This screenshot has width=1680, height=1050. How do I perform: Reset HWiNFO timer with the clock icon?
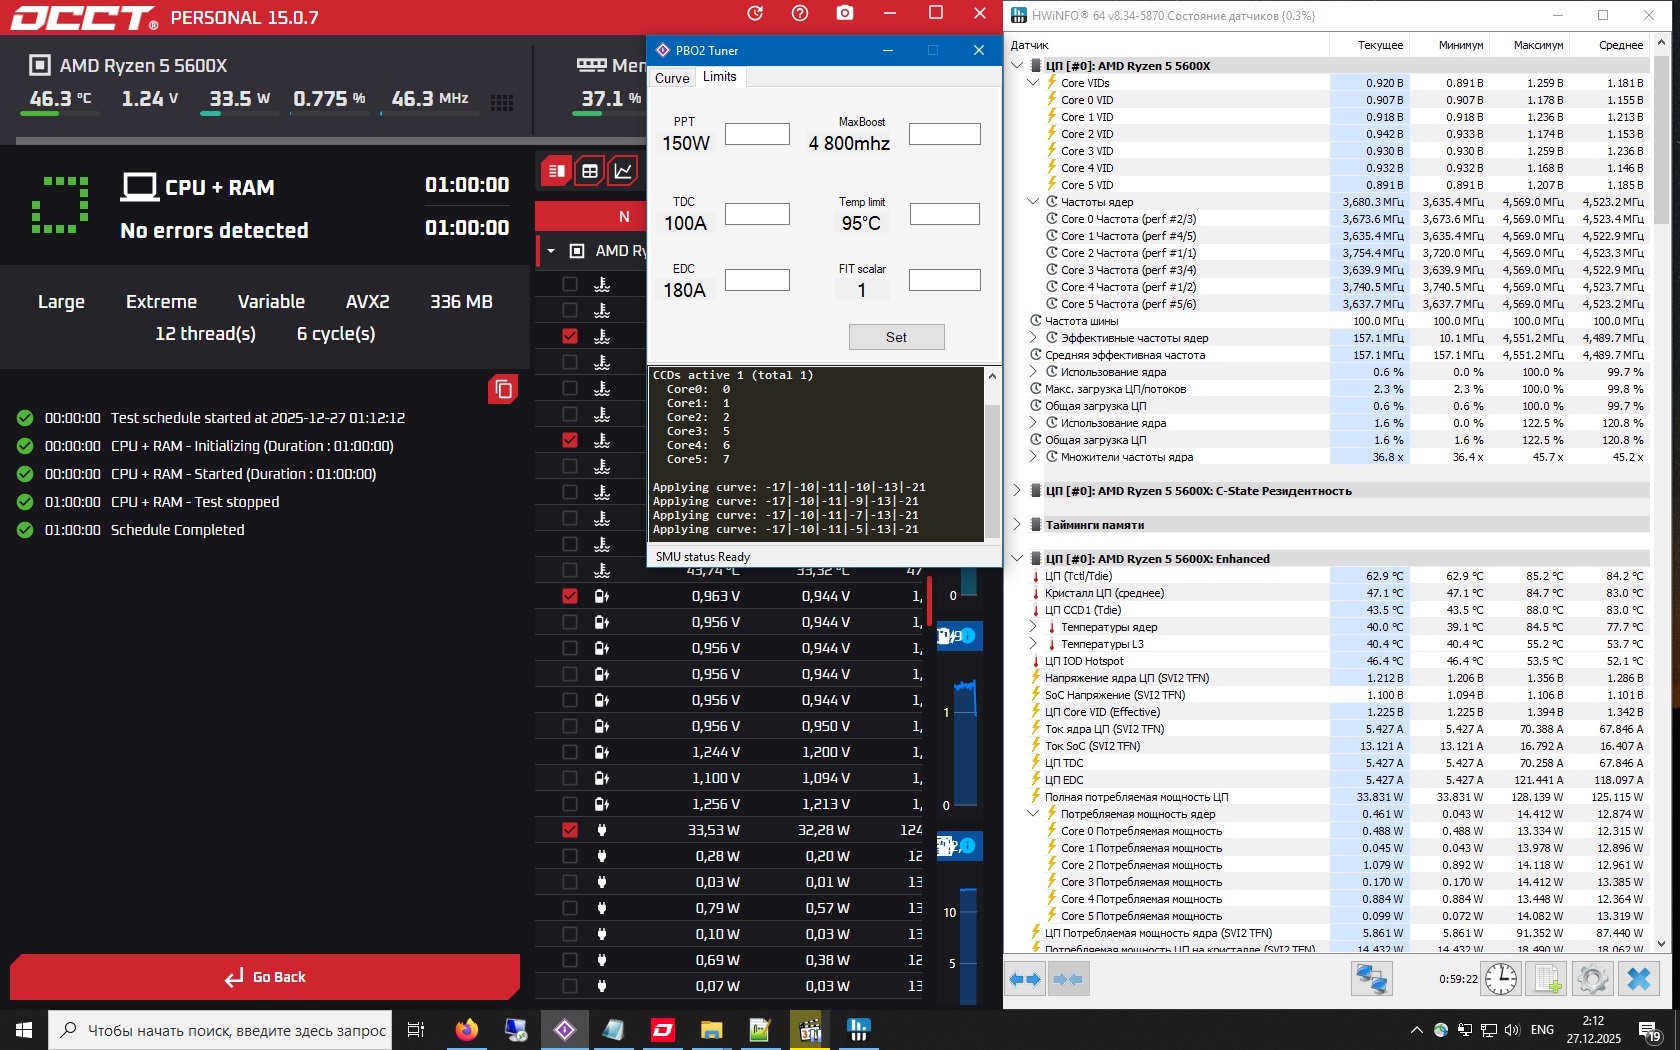(1501, 979)
